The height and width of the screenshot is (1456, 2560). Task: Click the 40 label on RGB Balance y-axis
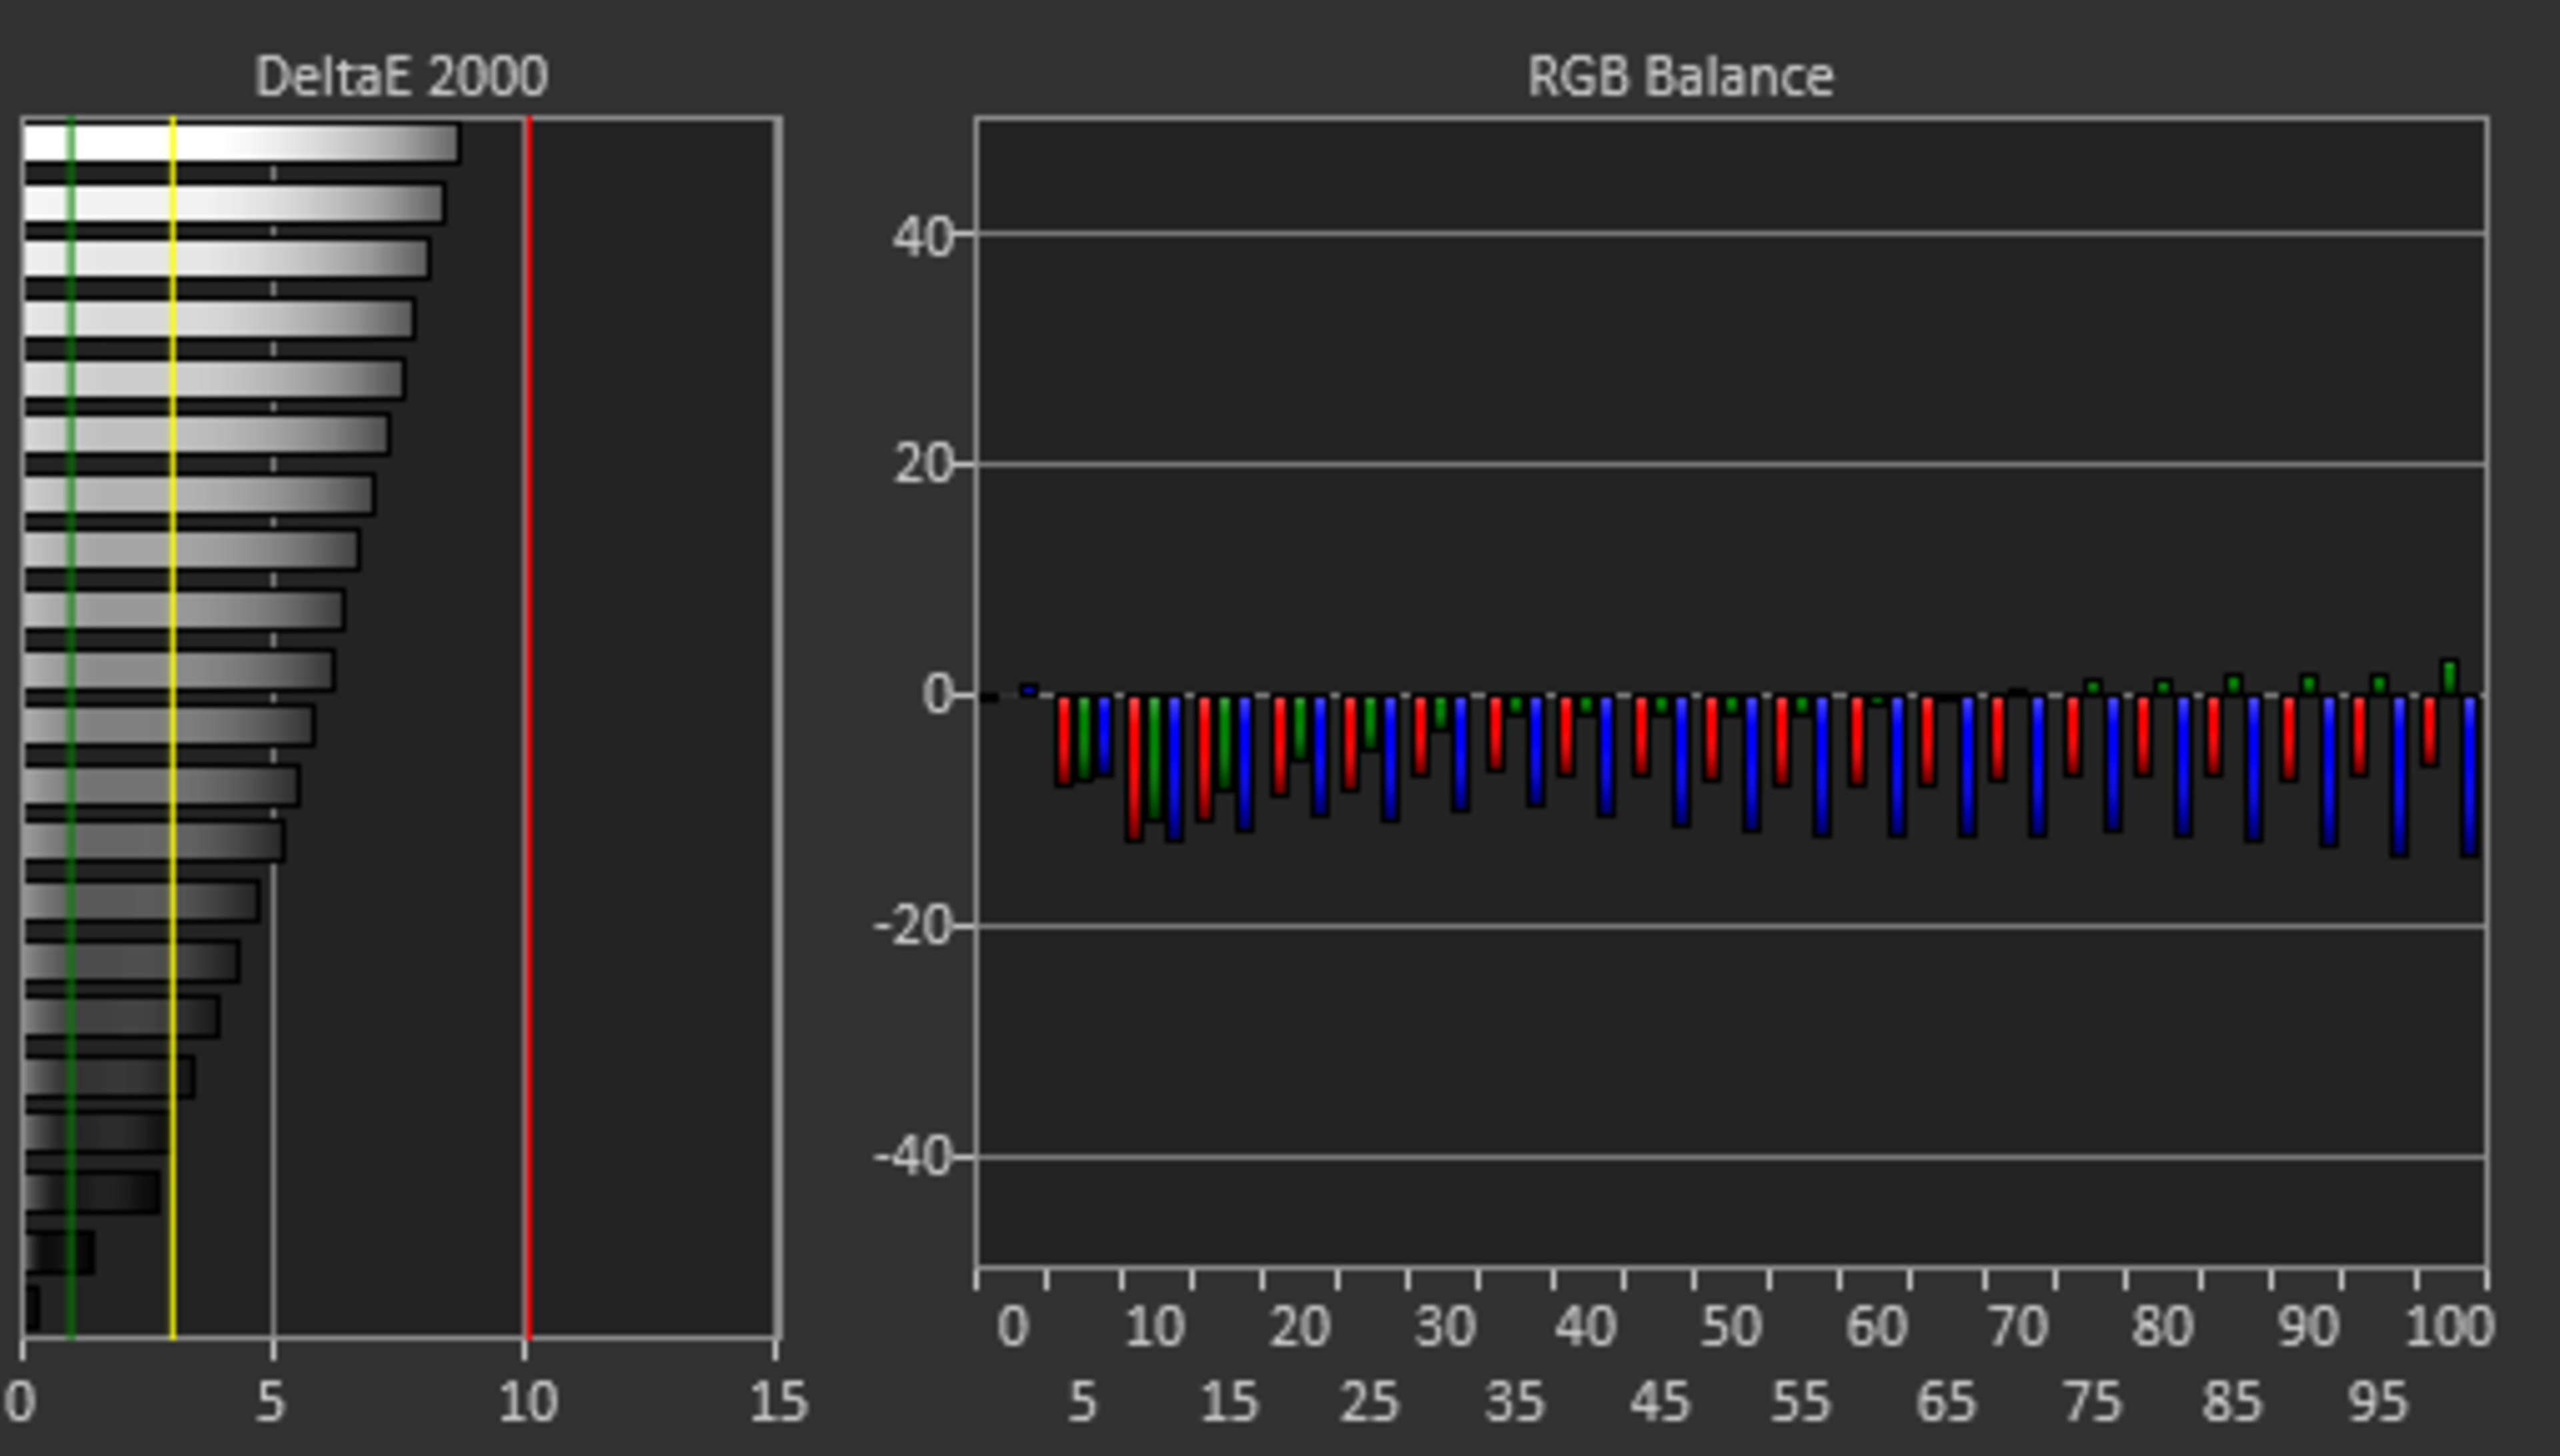point(922,237)
